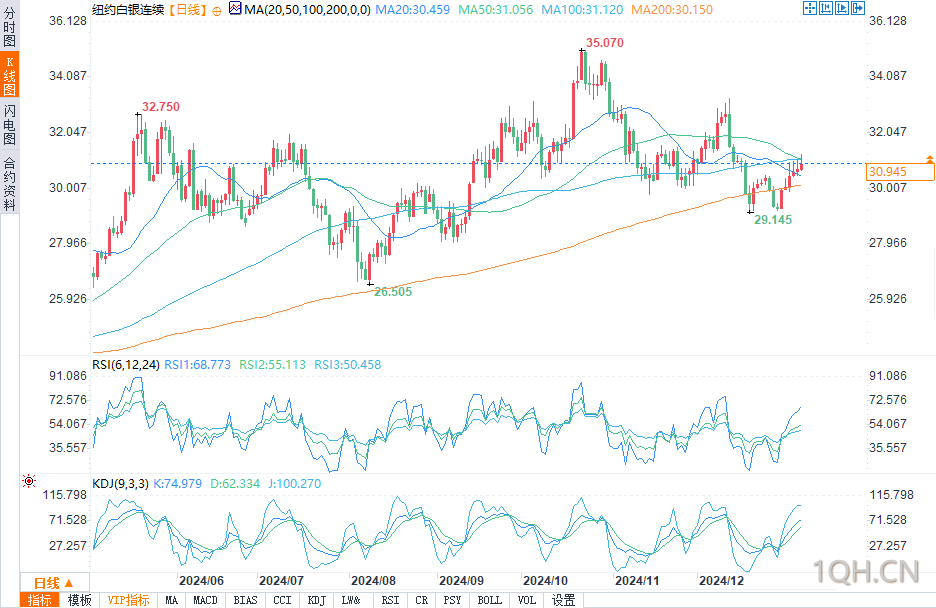
Task: Click the 2024/06 date on time axis
Action: (201, 581)
